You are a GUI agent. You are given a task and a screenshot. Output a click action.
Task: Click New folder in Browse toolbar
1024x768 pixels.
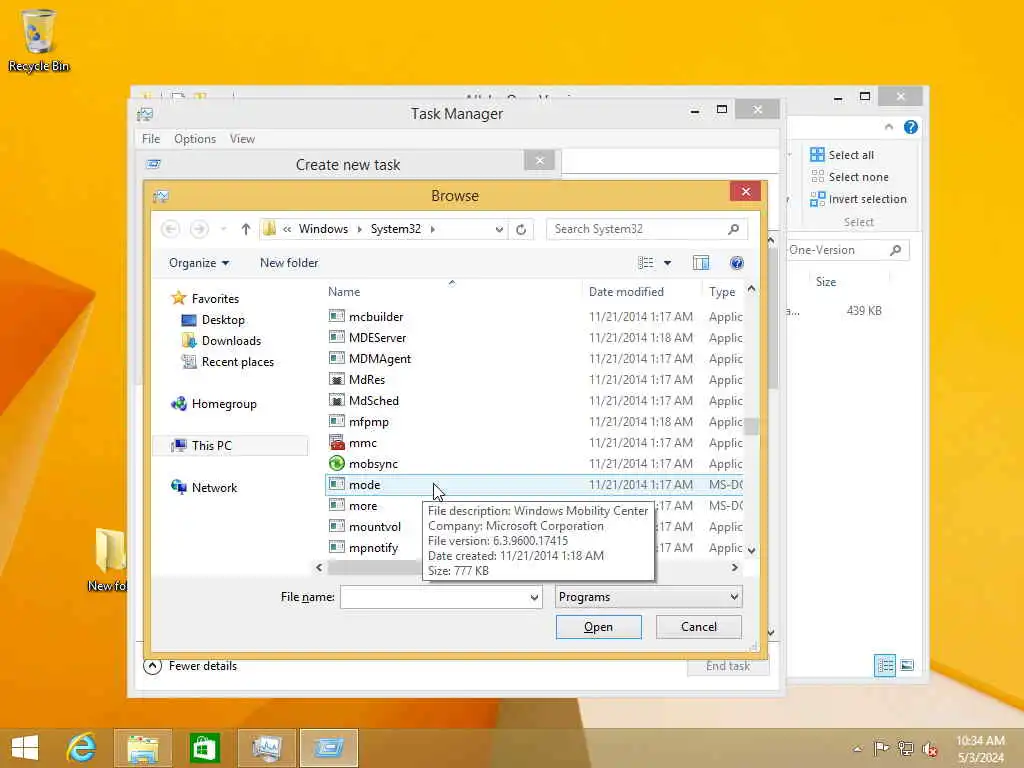(x=289, y=263)
